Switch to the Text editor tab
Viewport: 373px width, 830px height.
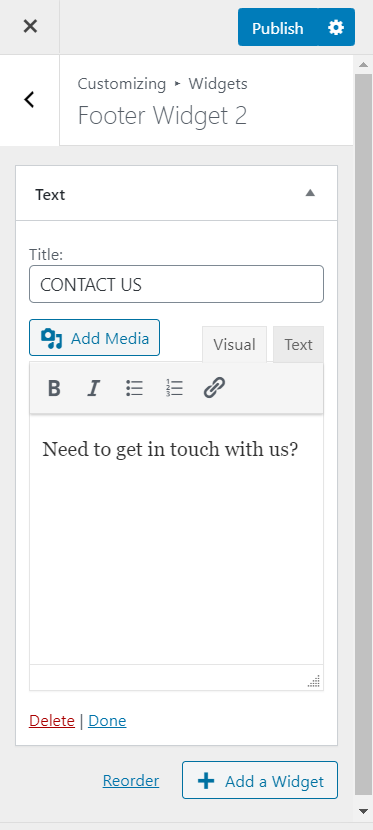pos(298,345)
